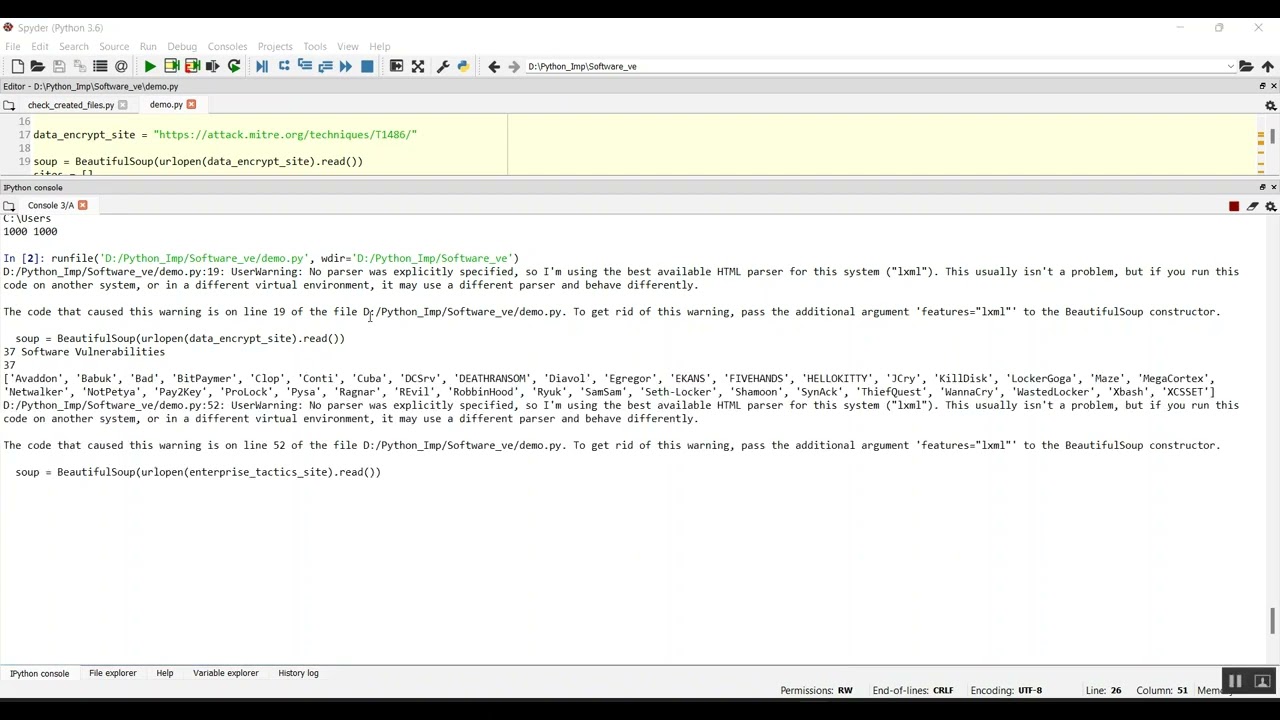Open the Run menu
The width and height of the screenshot is (1280, 720).
148,46
